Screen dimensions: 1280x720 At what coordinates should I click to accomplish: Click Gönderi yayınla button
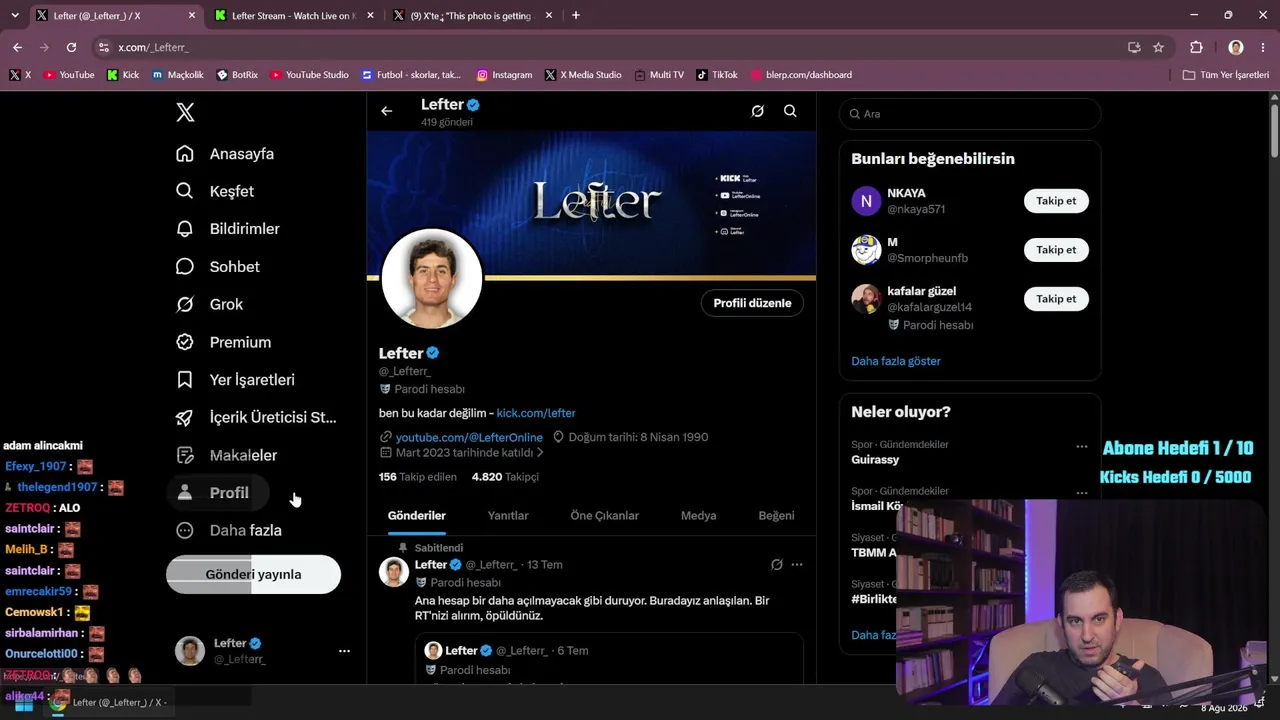(253, 574)
